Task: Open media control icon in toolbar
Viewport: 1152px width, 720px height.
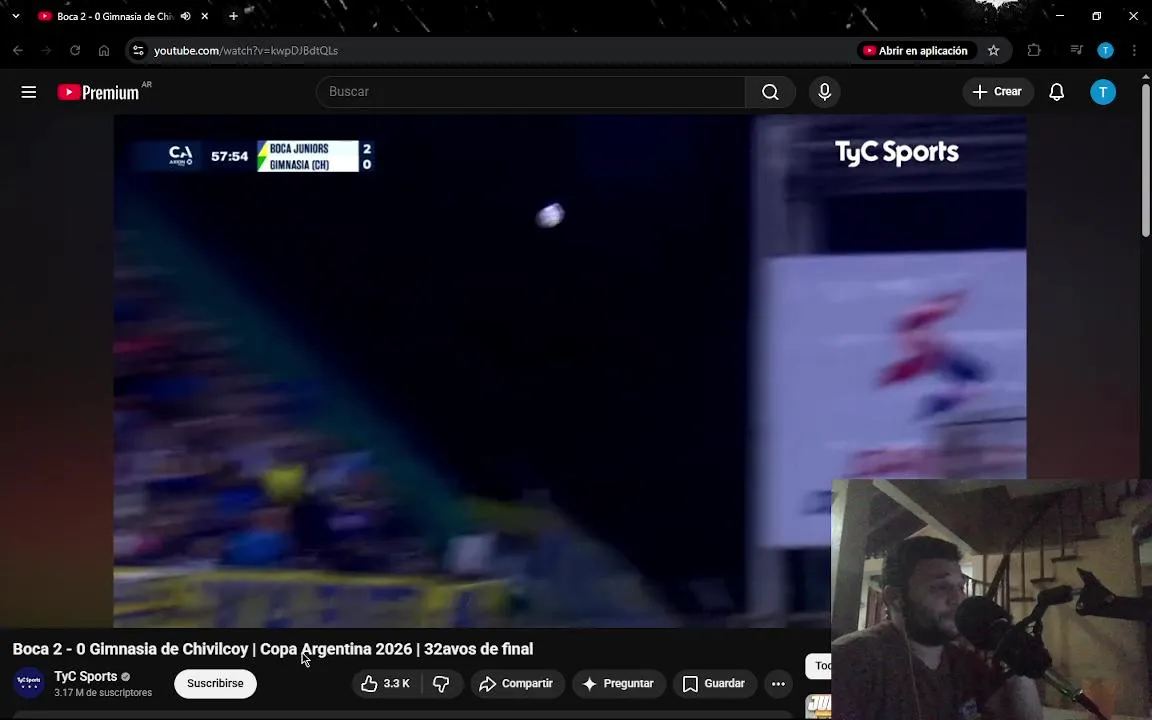Action: pyautogui.click(x=1076, y=51)
